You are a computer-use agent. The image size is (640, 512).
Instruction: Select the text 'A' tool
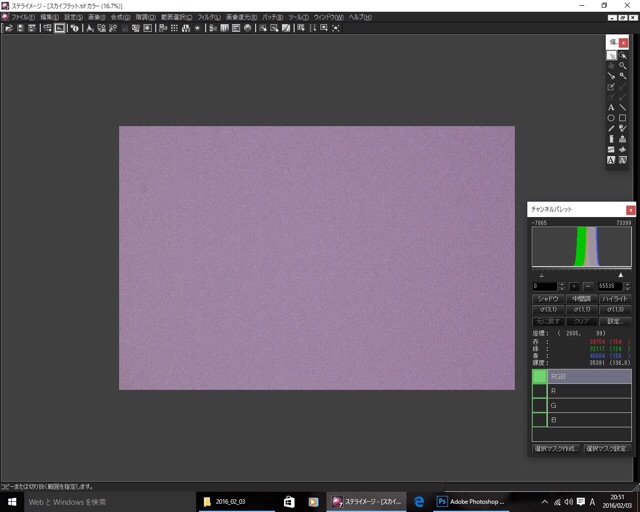tap(611, 107)
